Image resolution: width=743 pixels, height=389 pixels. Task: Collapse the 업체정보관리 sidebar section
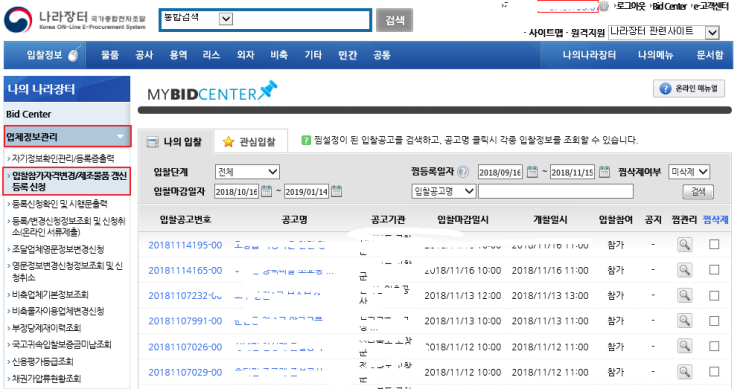click(67, 137)
